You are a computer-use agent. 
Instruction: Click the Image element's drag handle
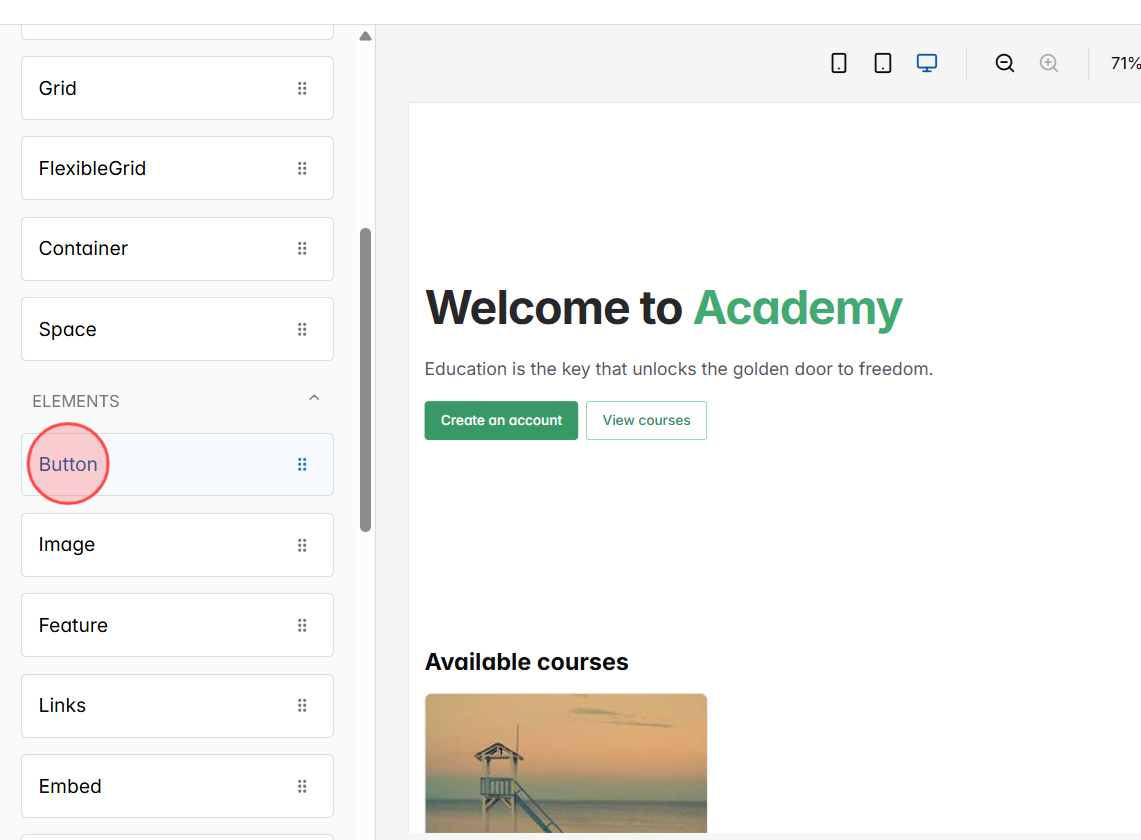click(302, 545)
